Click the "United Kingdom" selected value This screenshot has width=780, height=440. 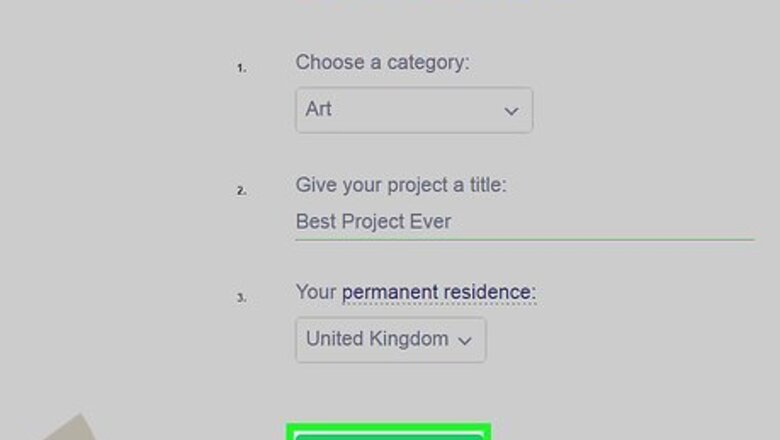[x=377, y=339]
